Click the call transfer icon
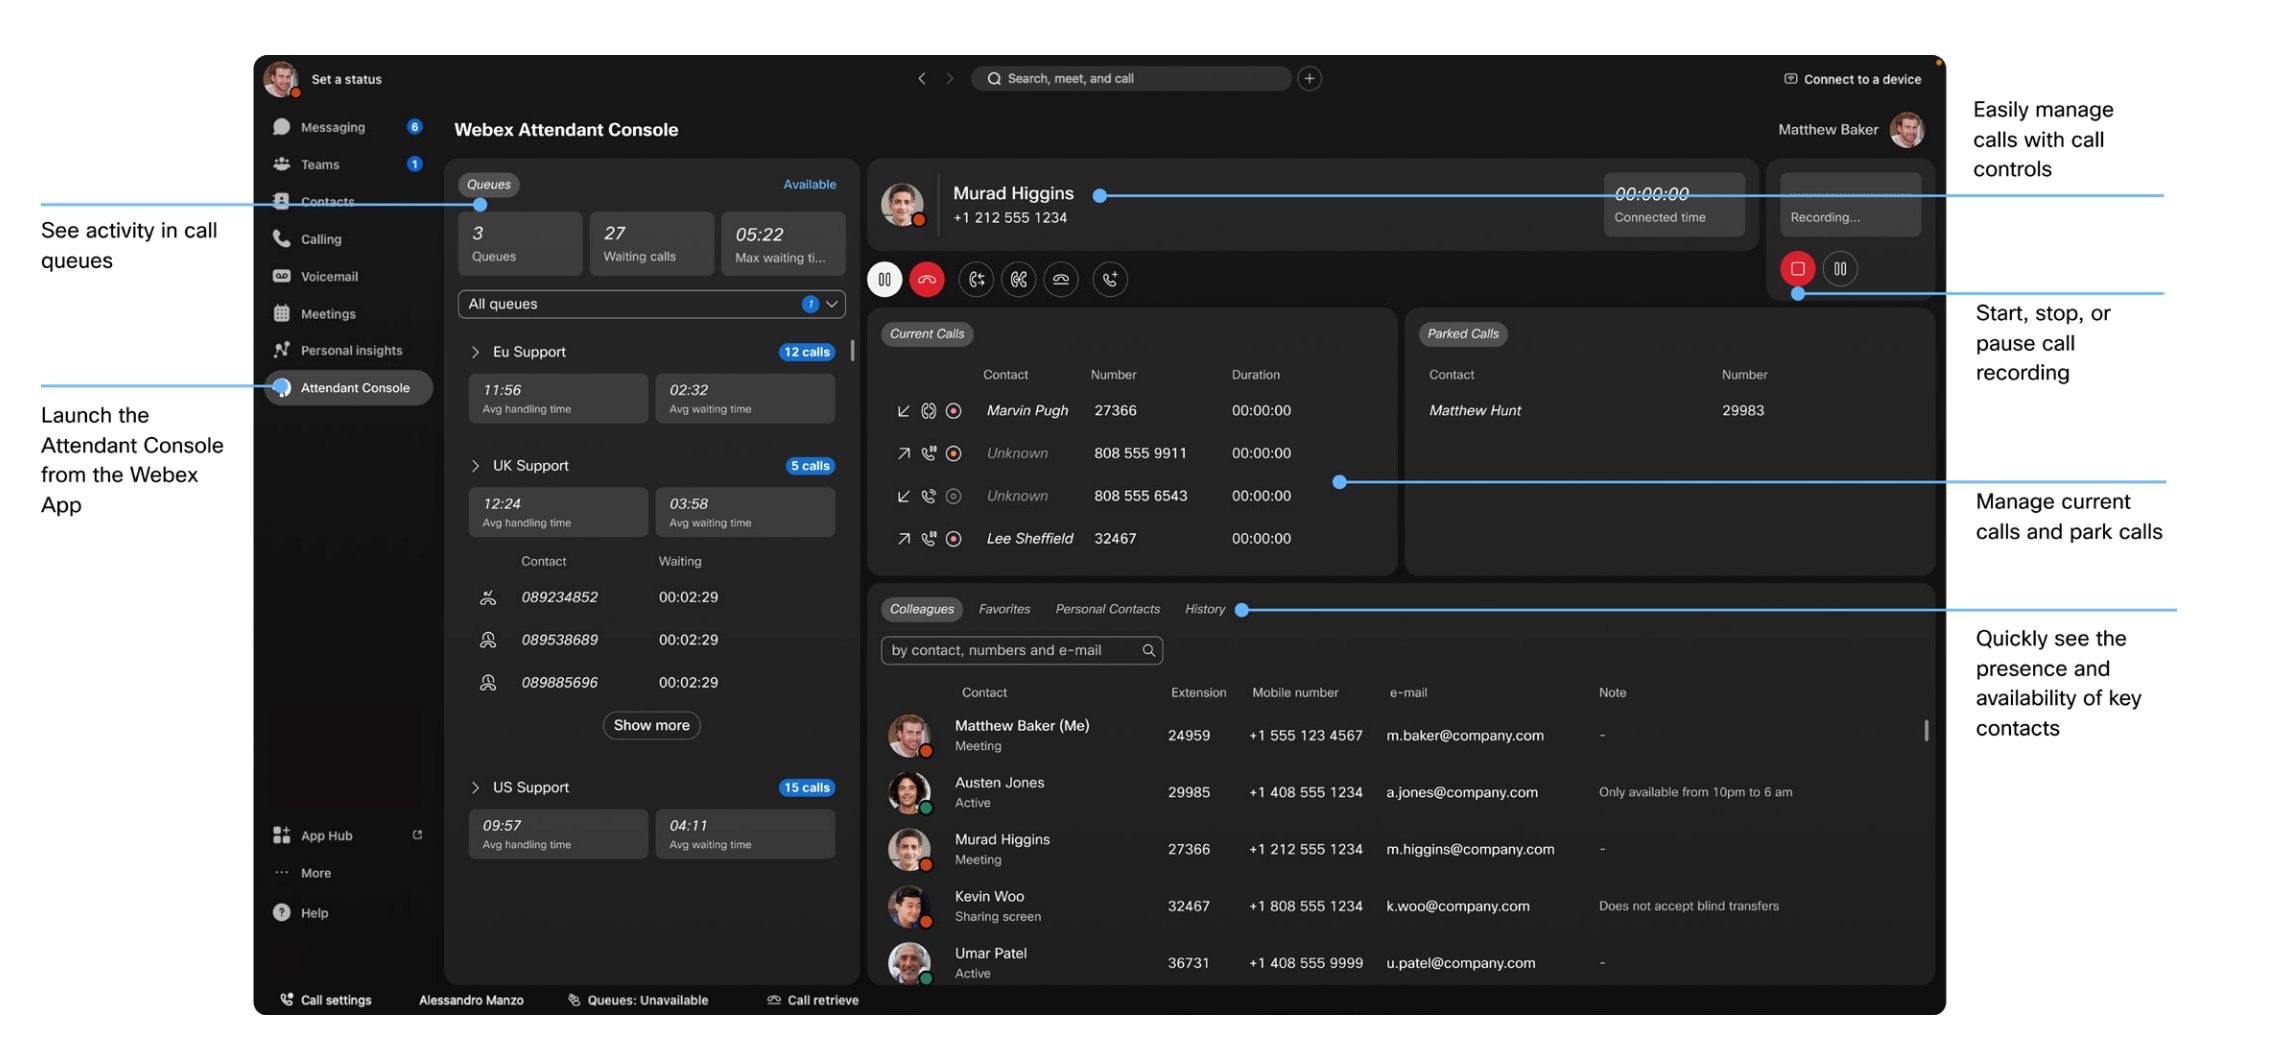This screenshot has width=2270, height=1048. click(976, 280)
